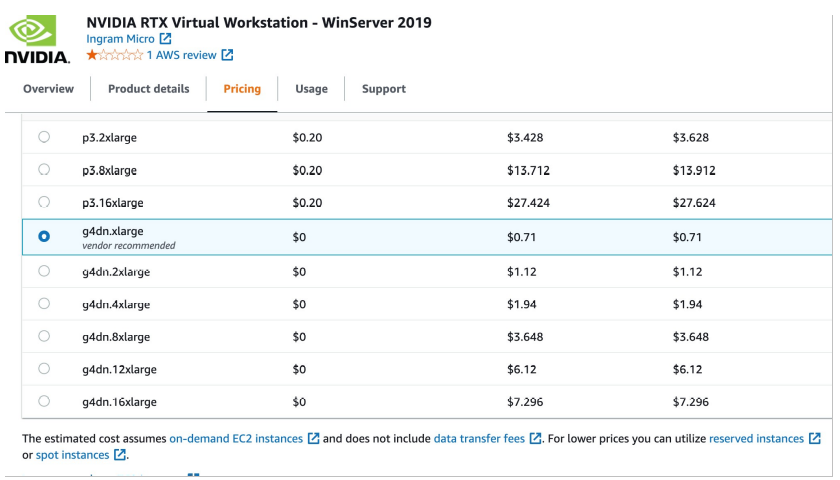Click the vendor recommended label
Screen dimensions: 840x480
(129, 245)
